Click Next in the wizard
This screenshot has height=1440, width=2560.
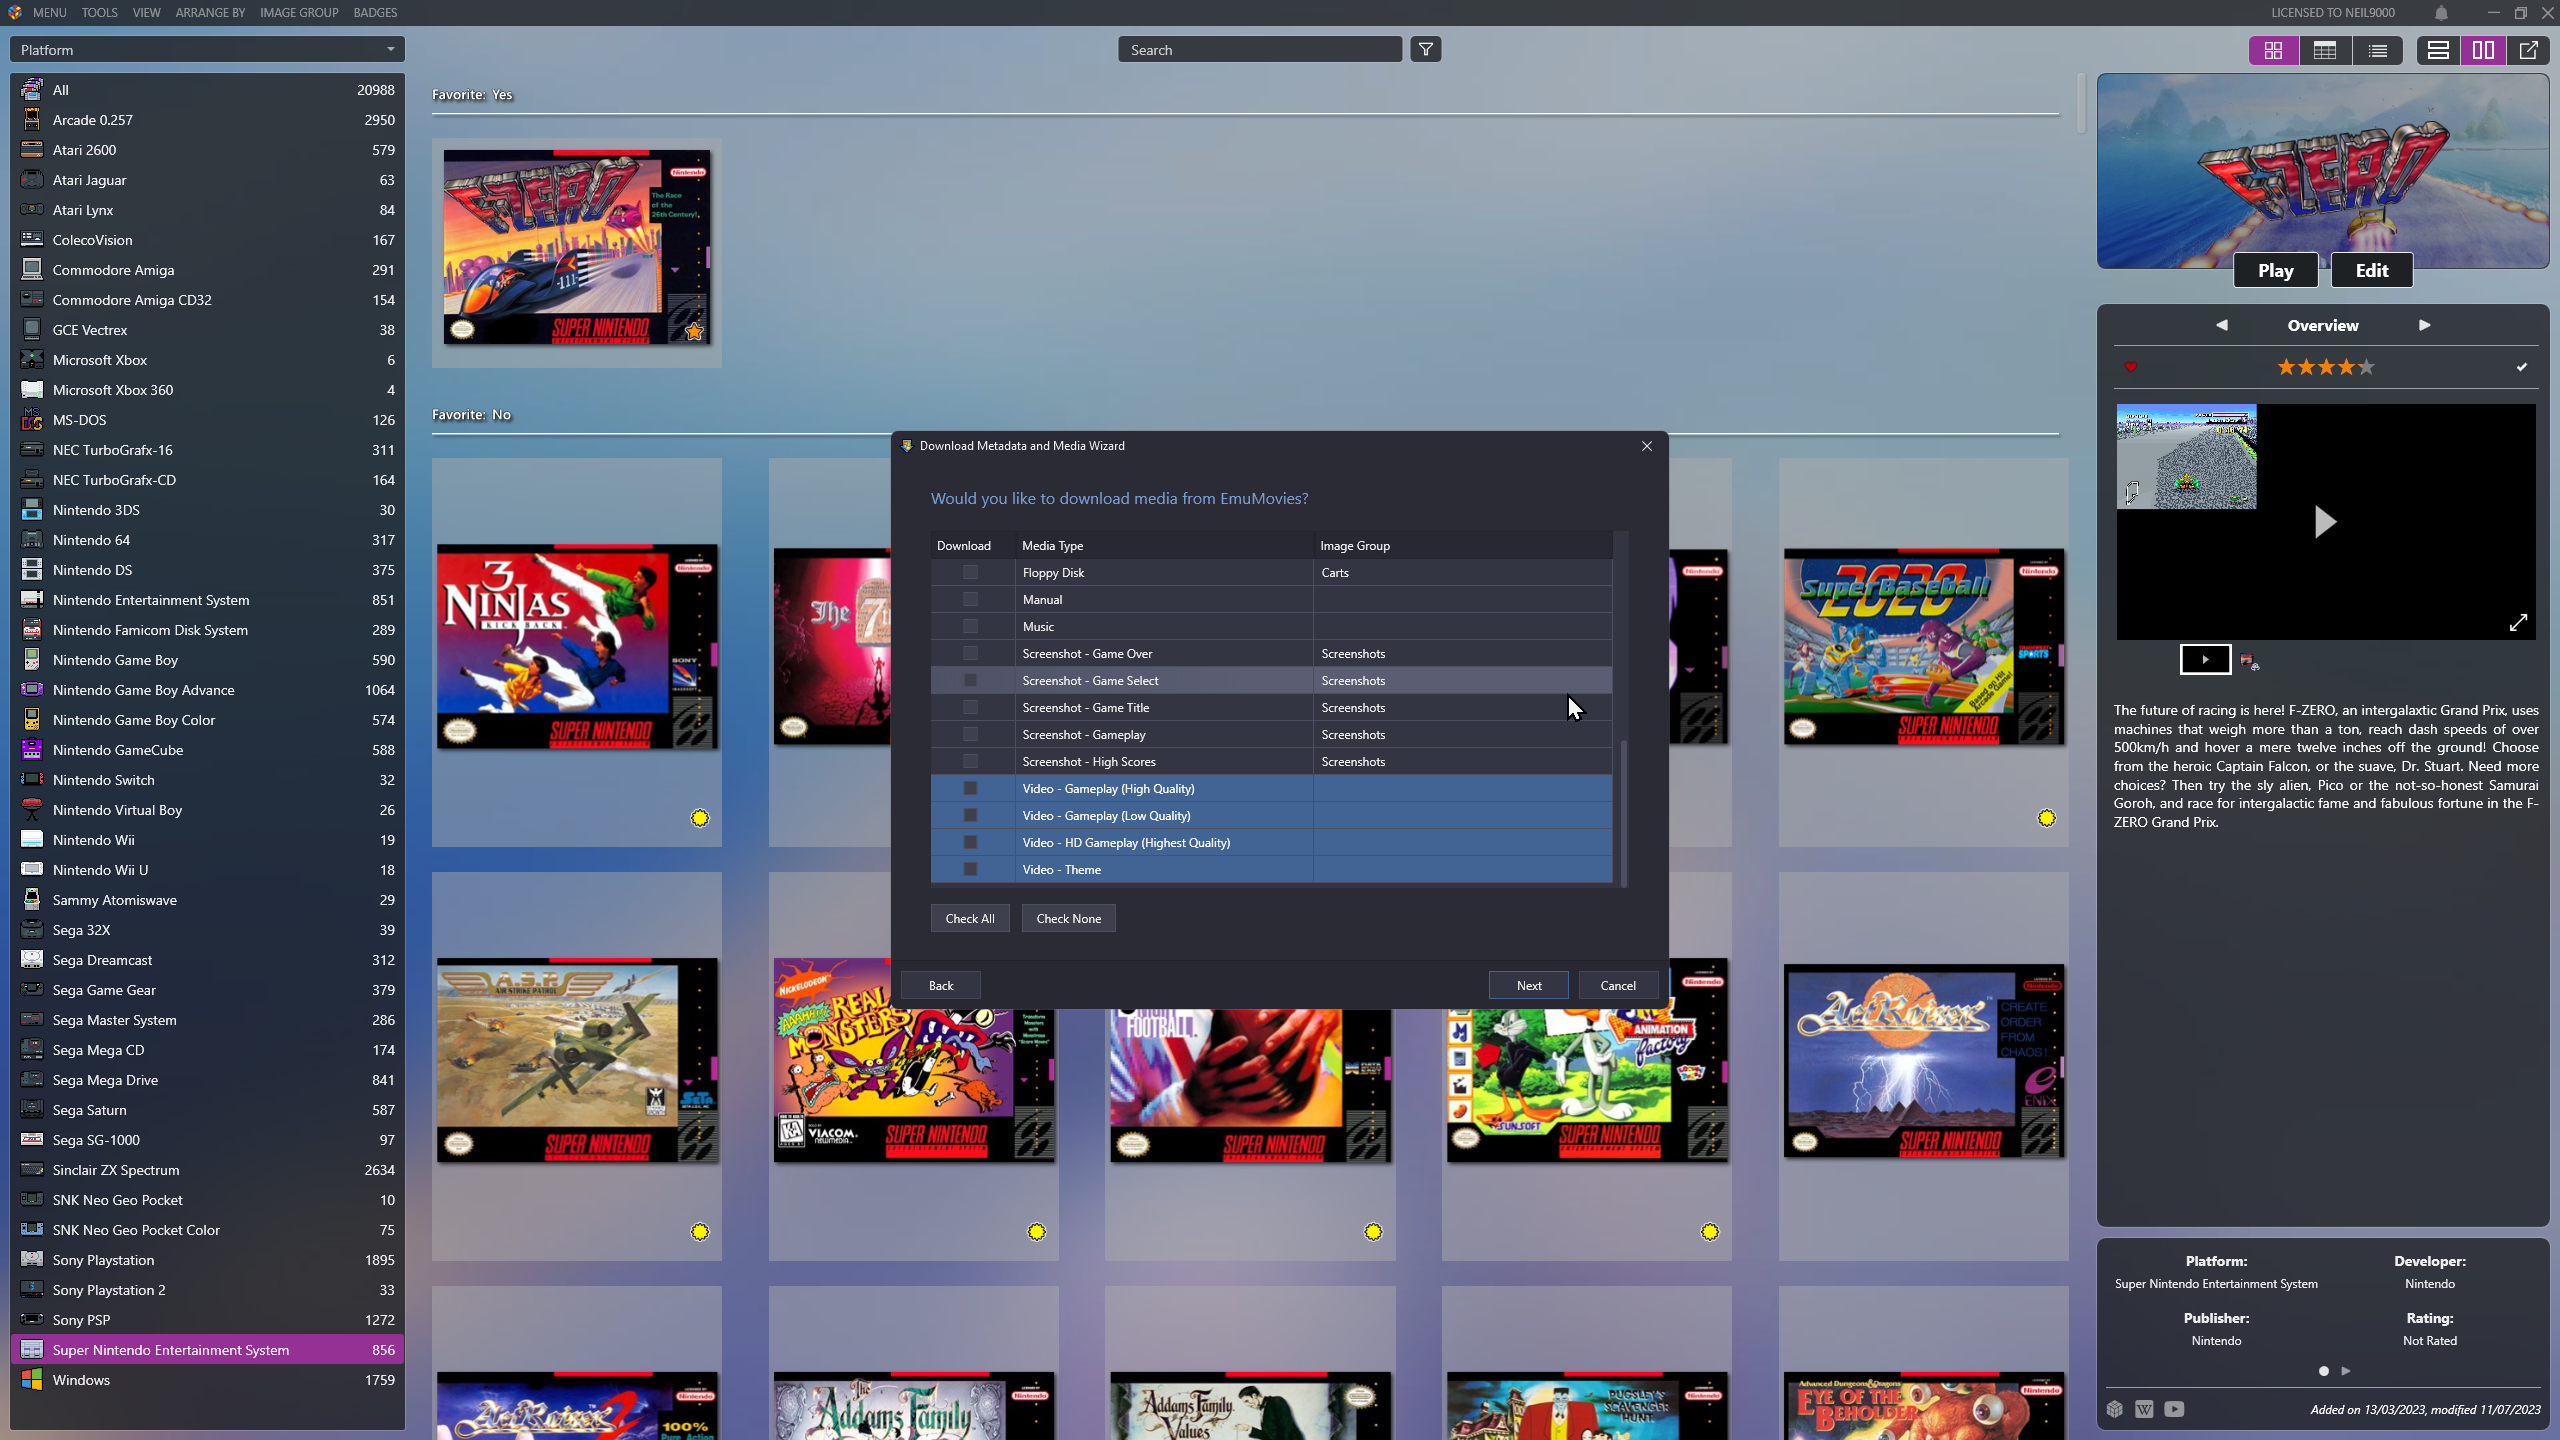[1529, 985]
